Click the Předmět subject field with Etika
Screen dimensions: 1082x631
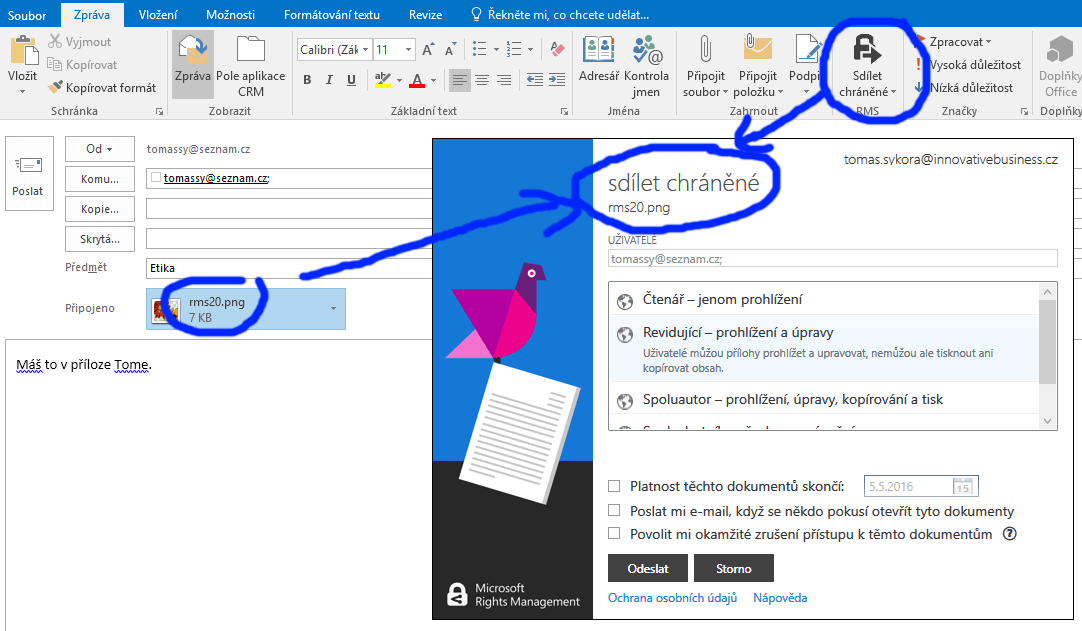pos(290,269)
